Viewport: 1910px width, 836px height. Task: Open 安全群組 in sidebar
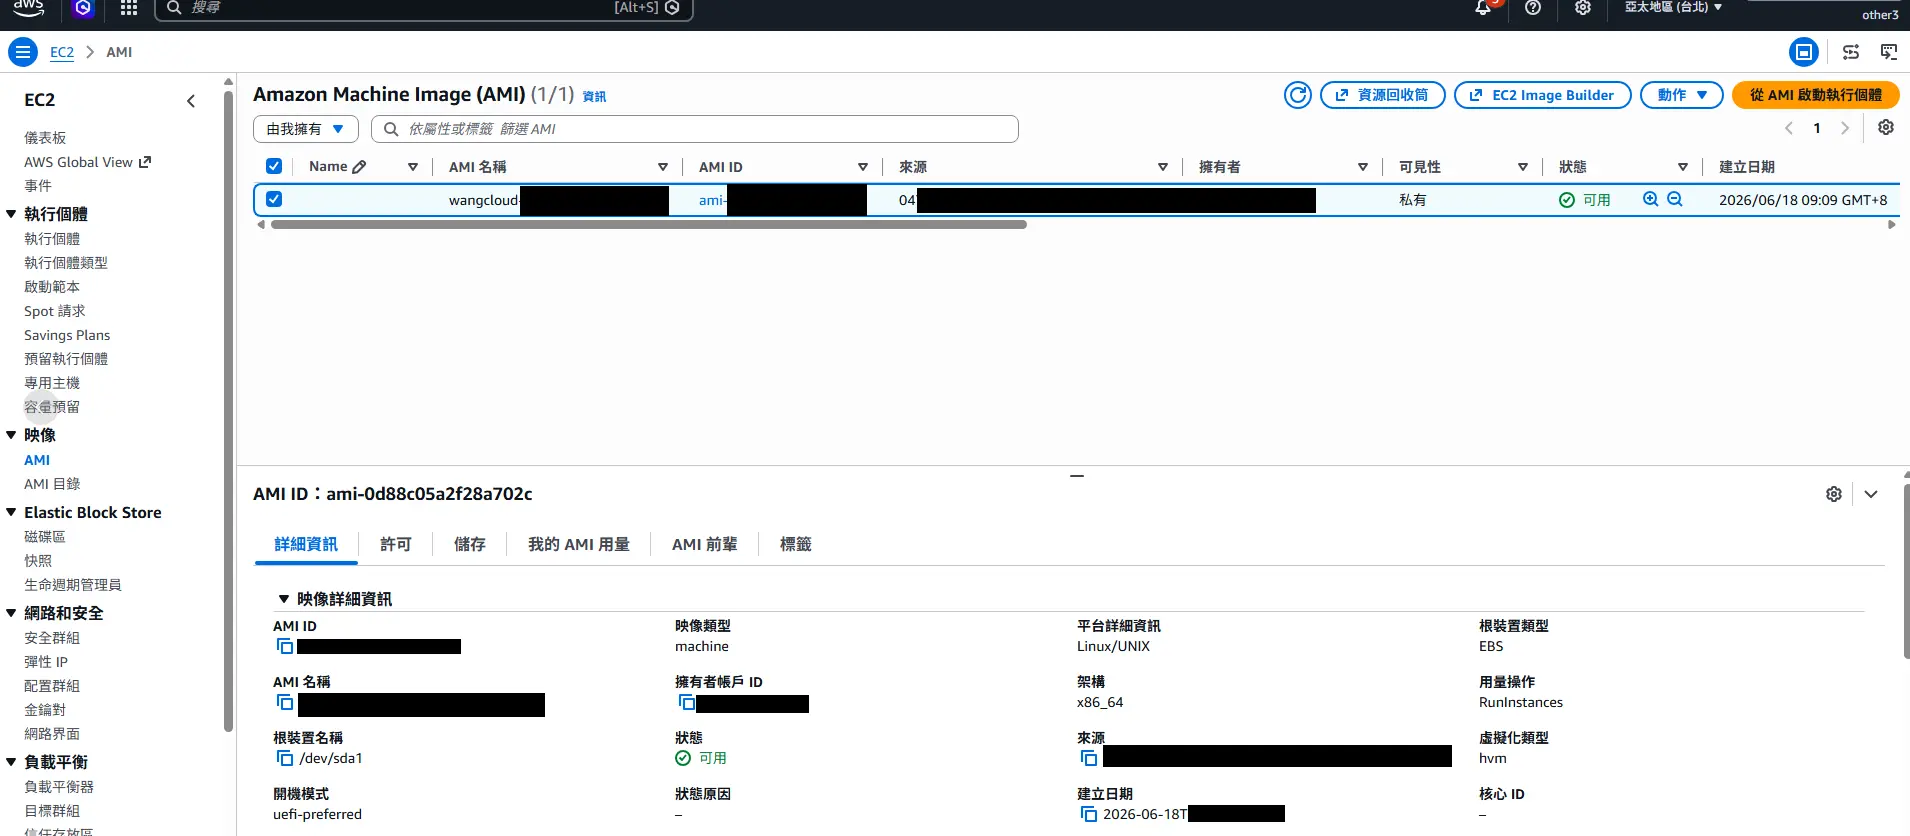coord(52,638)
